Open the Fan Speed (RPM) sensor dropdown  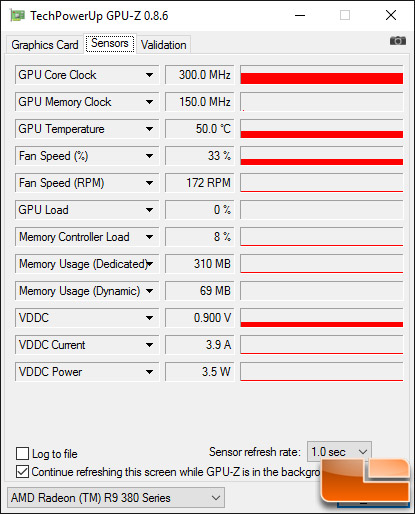pos(149,183)
